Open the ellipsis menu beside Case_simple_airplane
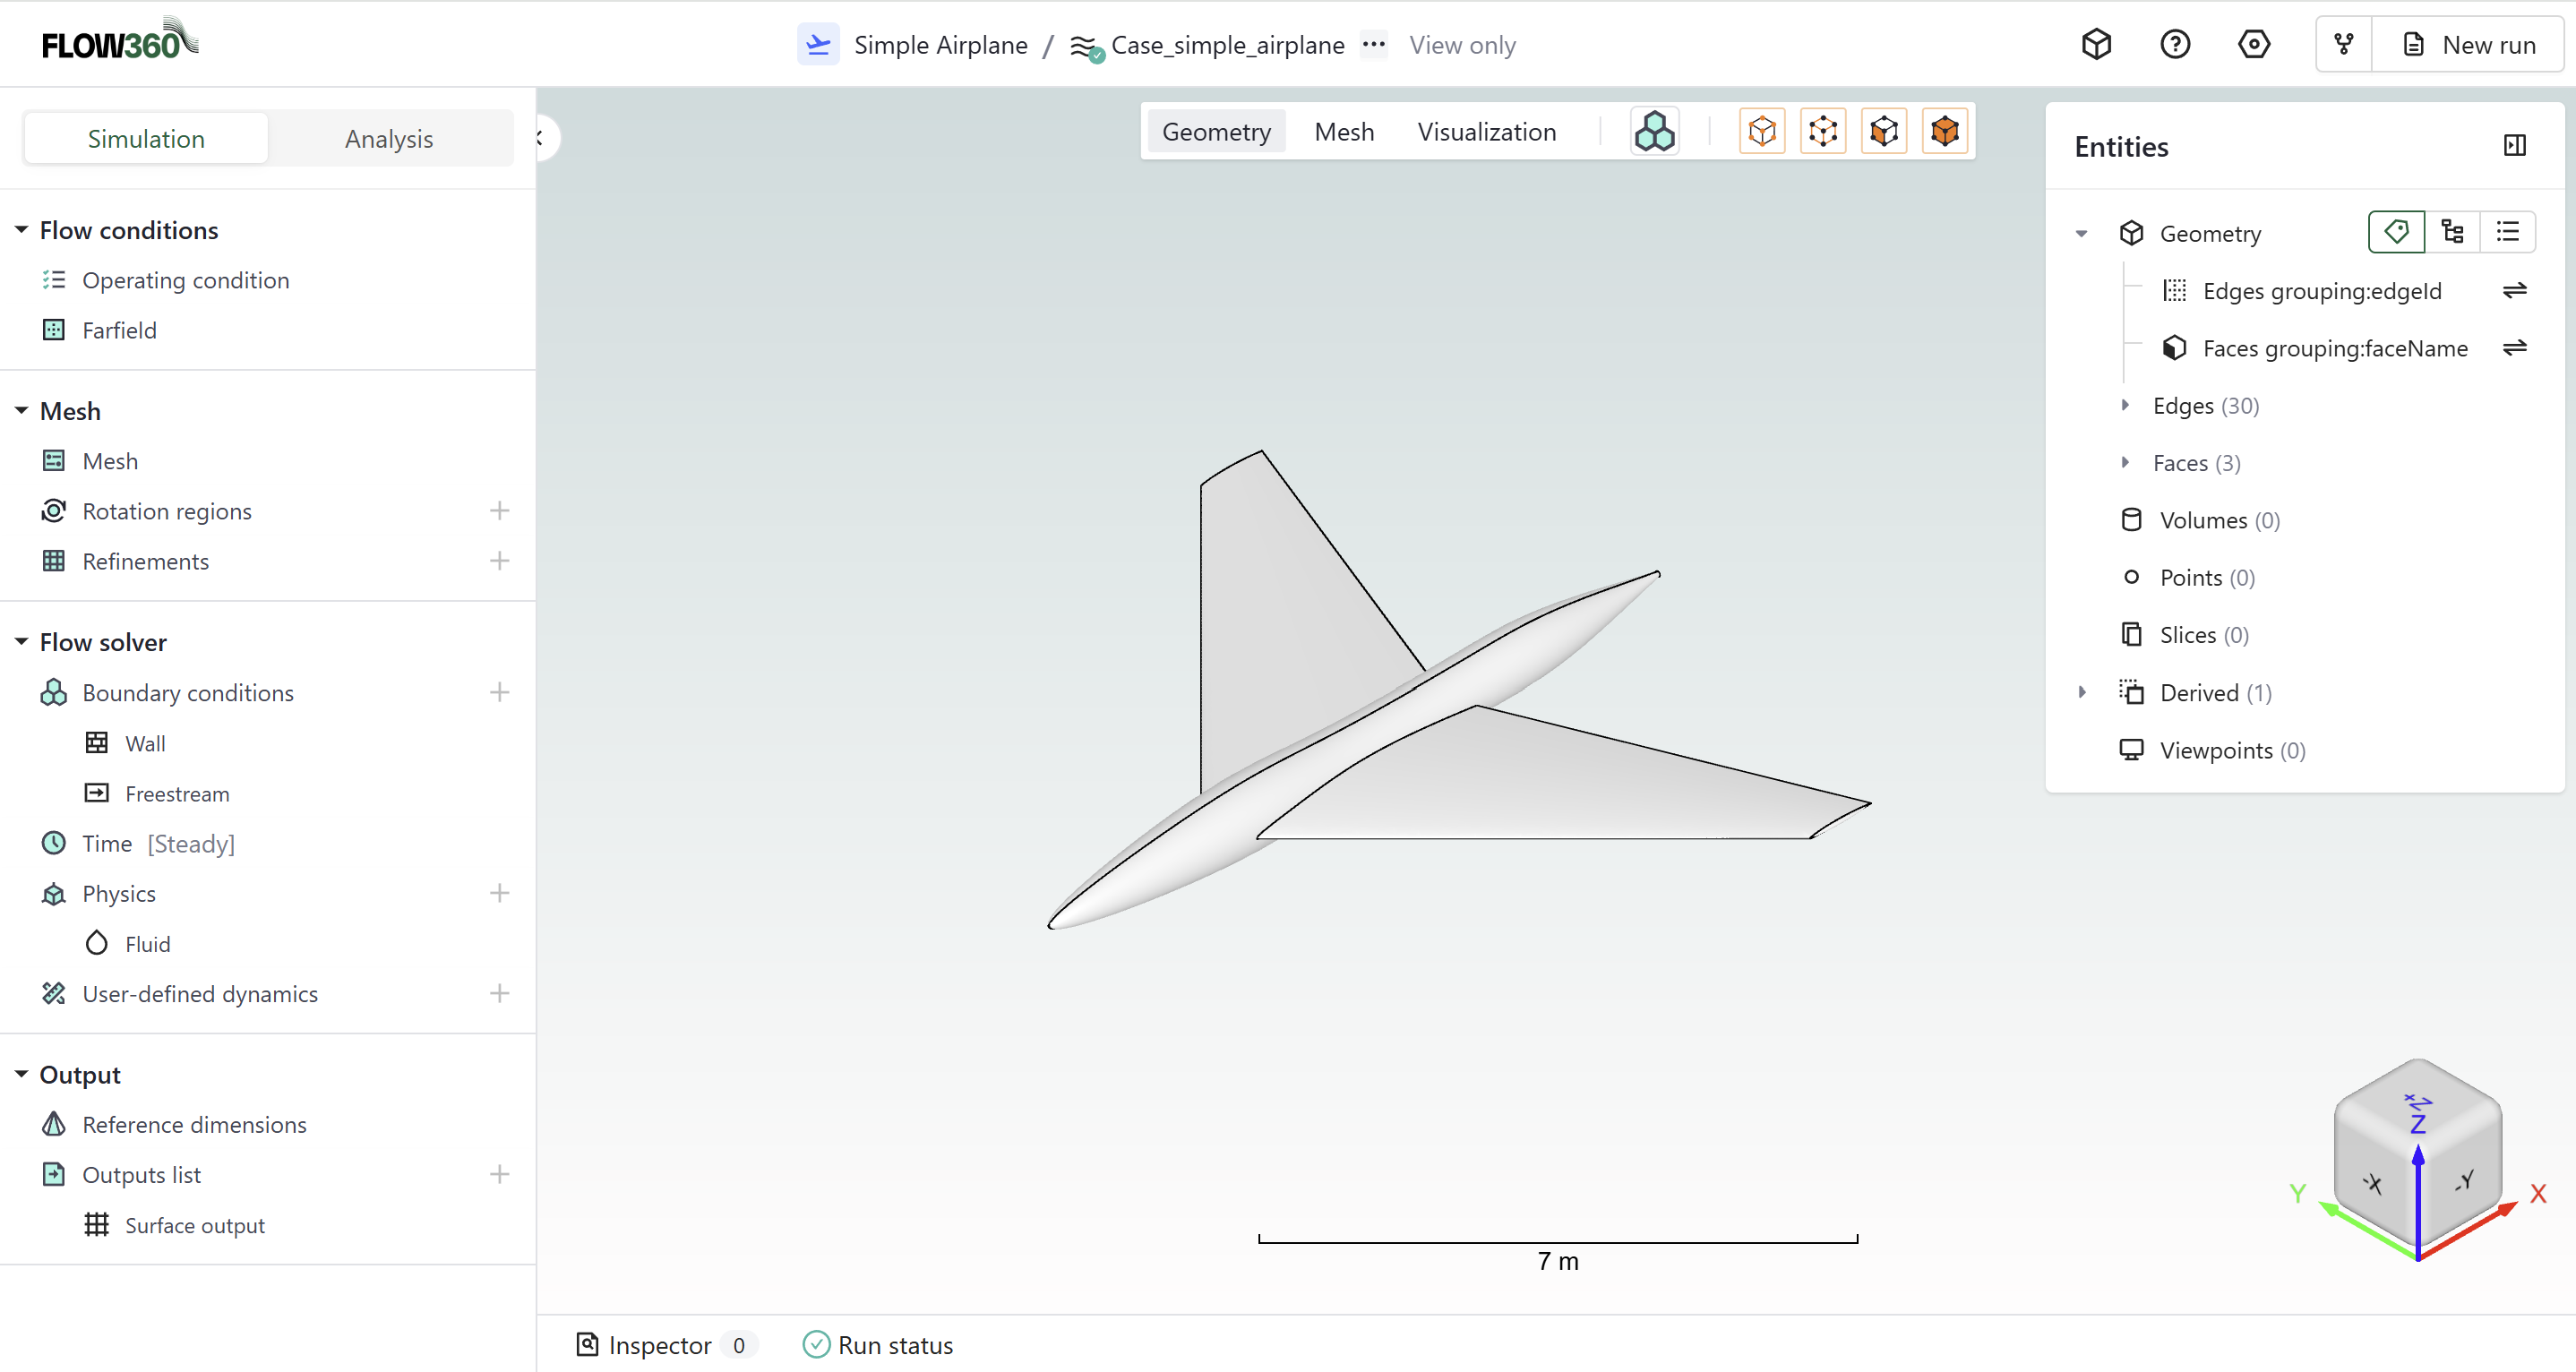2576x1372 pixels. [x=1374, y=44]
